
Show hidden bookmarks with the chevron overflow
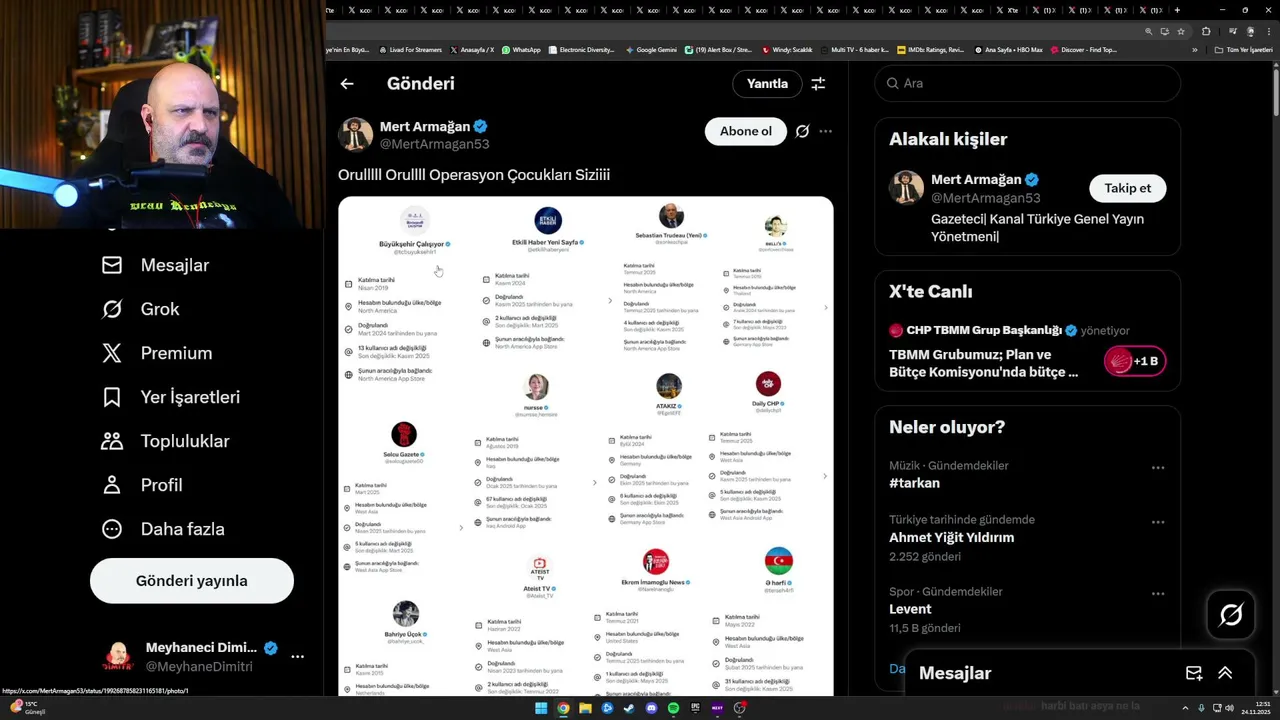click(x=1194, y=50)
